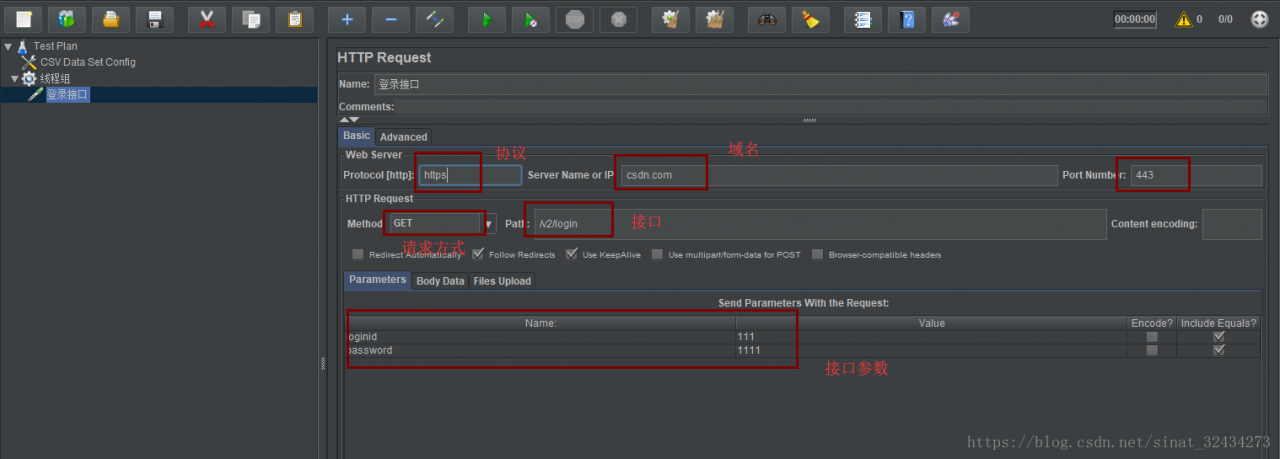Copy the selected element via Copy icon

(x=251, y=19)
